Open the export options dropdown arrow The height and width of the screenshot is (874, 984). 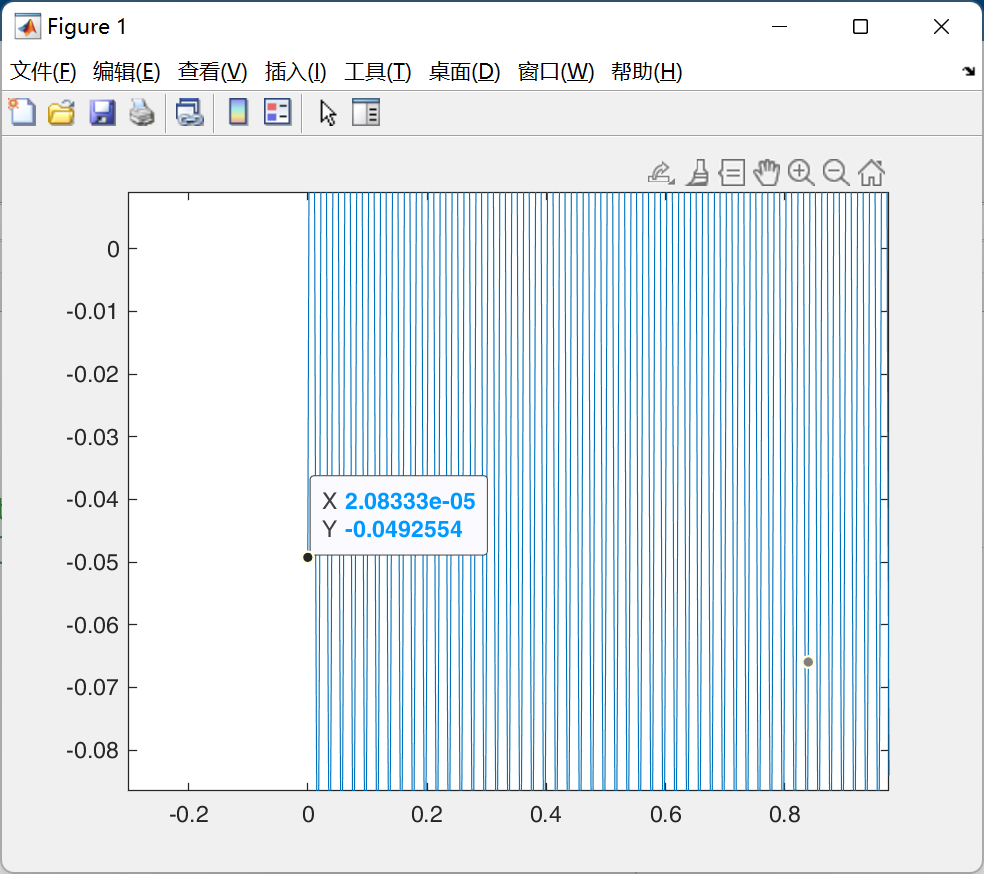click(x=671, y=180)
